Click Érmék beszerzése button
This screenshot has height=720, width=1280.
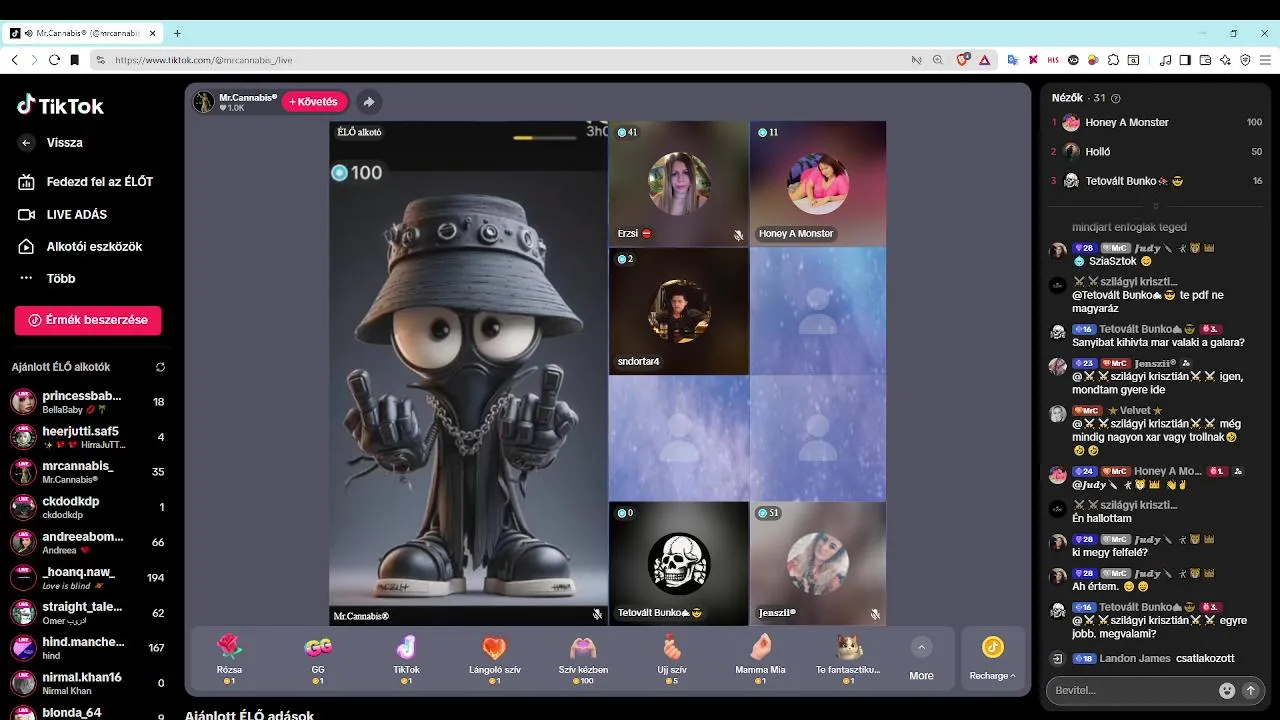click(x=88, y=320)
